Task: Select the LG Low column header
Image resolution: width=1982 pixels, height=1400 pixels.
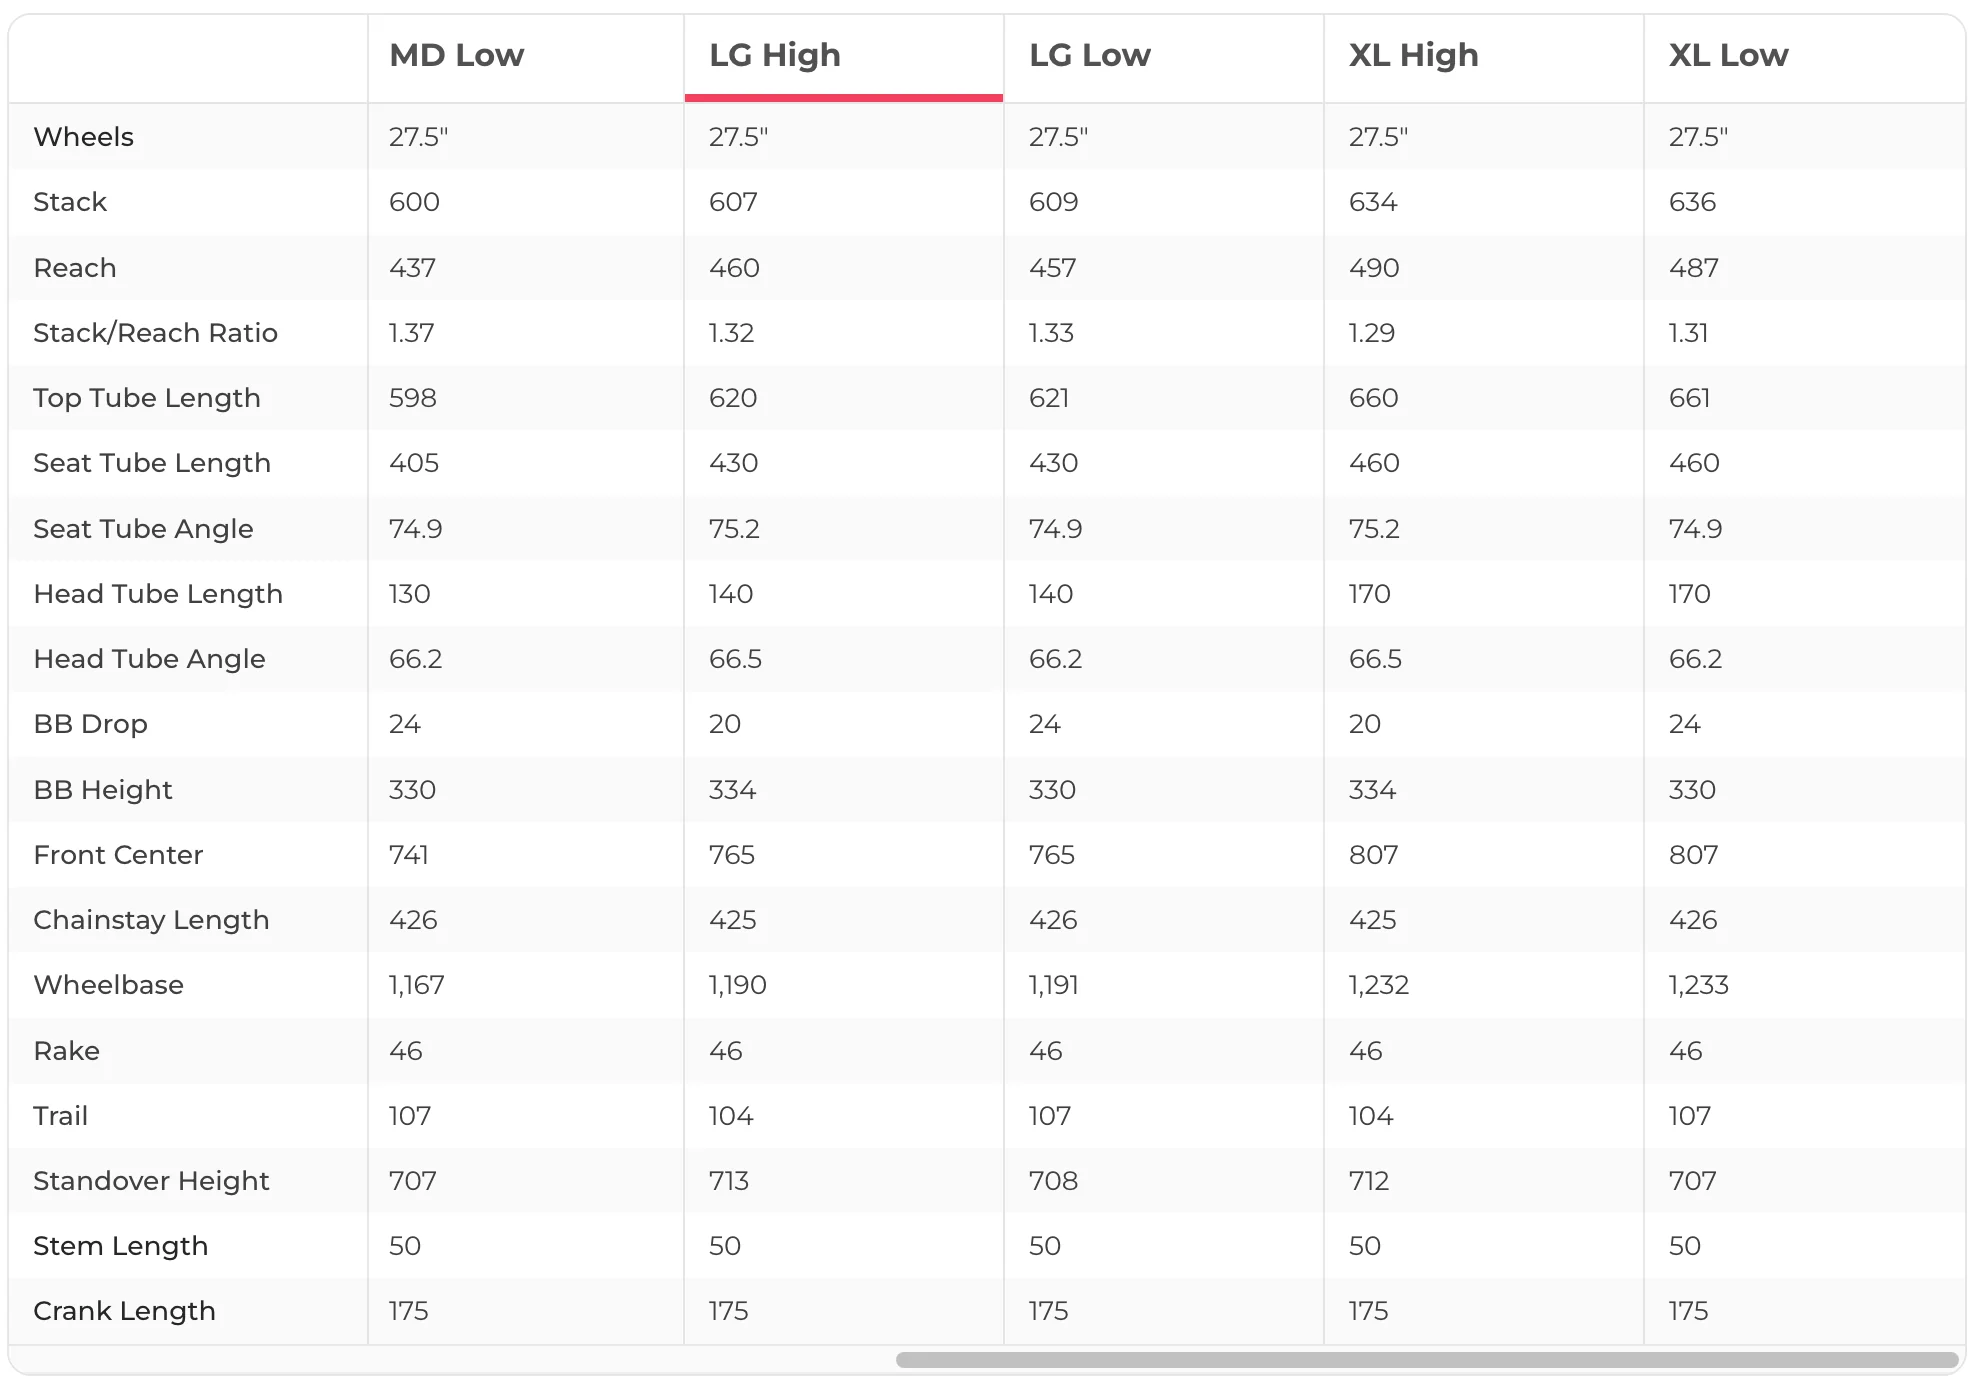Action: pyautogui.click(x=1090, y=55)
